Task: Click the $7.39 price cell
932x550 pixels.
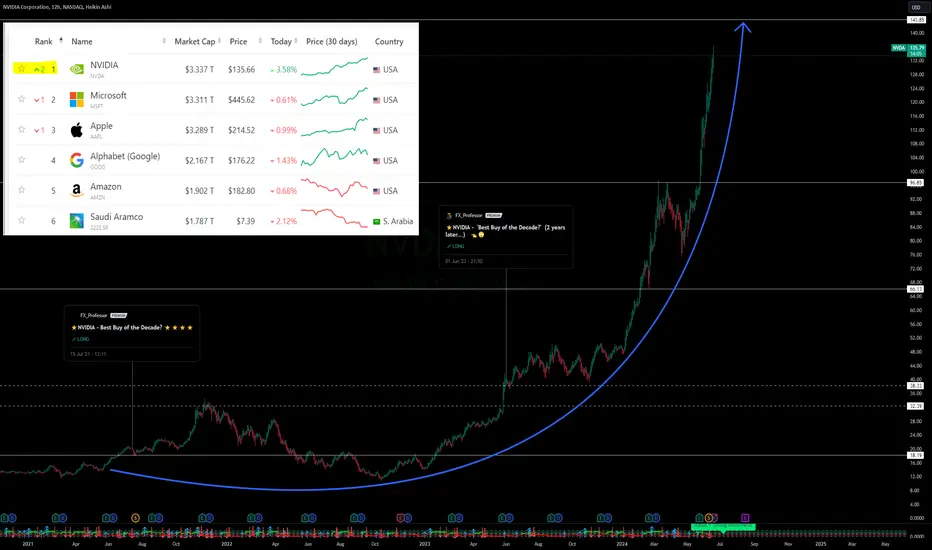Action: point(245,221)
